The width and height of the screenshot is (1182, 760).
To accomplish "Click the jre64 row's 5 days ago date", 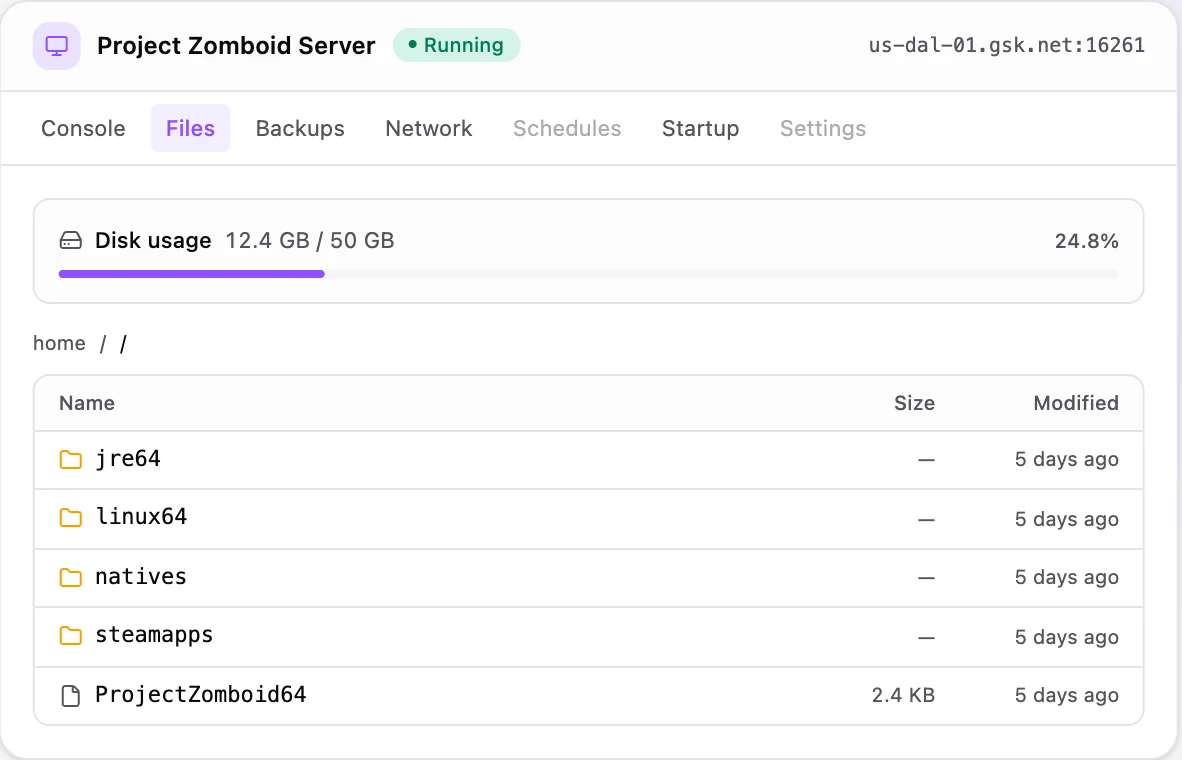I will pyautogui.click(x=1067, y=459).
